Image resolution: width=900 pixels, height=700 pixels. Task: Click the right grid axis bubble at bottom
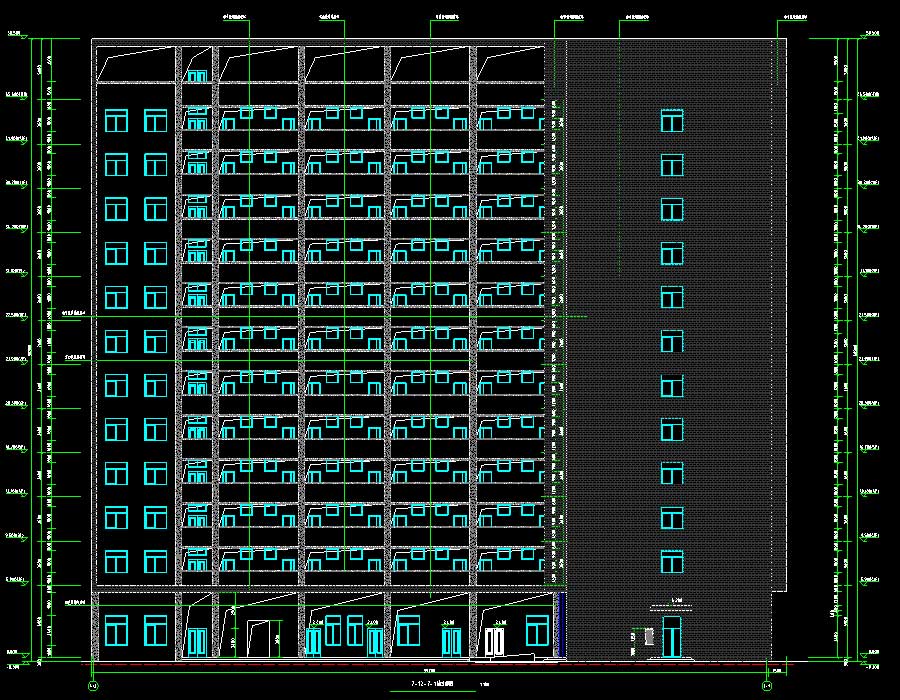767,686
